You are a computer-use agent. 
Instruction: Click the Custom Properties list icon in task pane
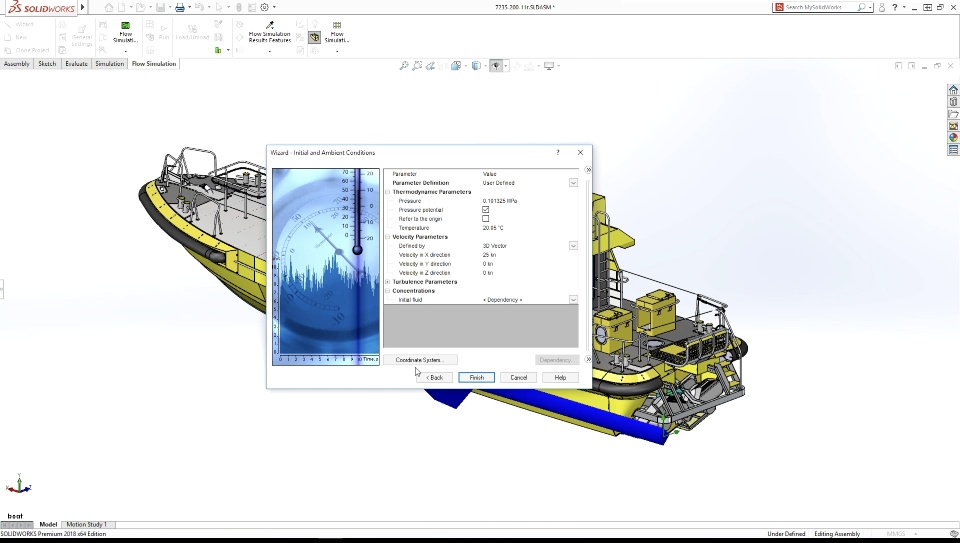coord(953,149)
